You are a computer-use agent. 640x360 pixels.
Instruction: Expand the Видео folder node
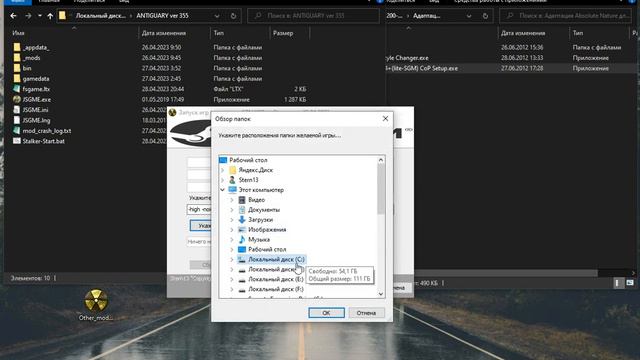coord(232,200)
